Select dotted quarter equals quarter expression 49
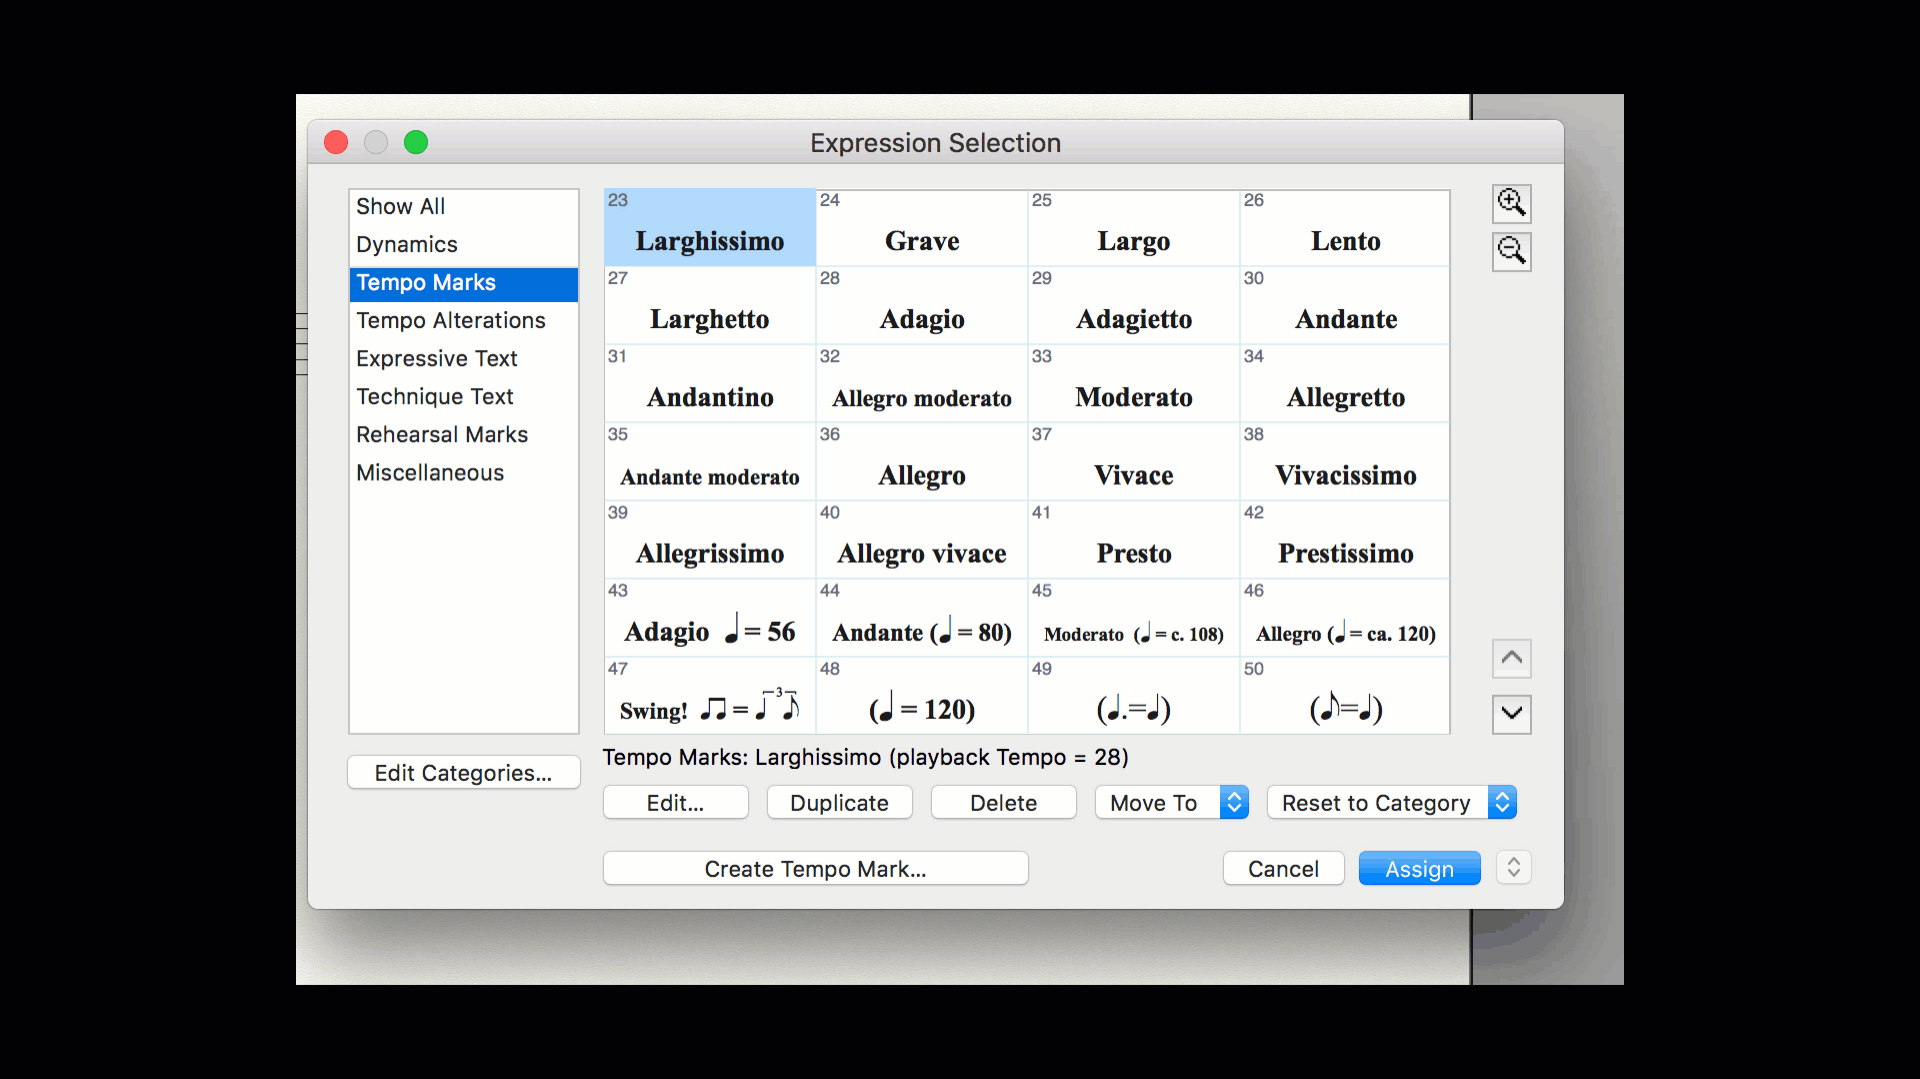The image size is (1920, 1079). pos(1134,695)
